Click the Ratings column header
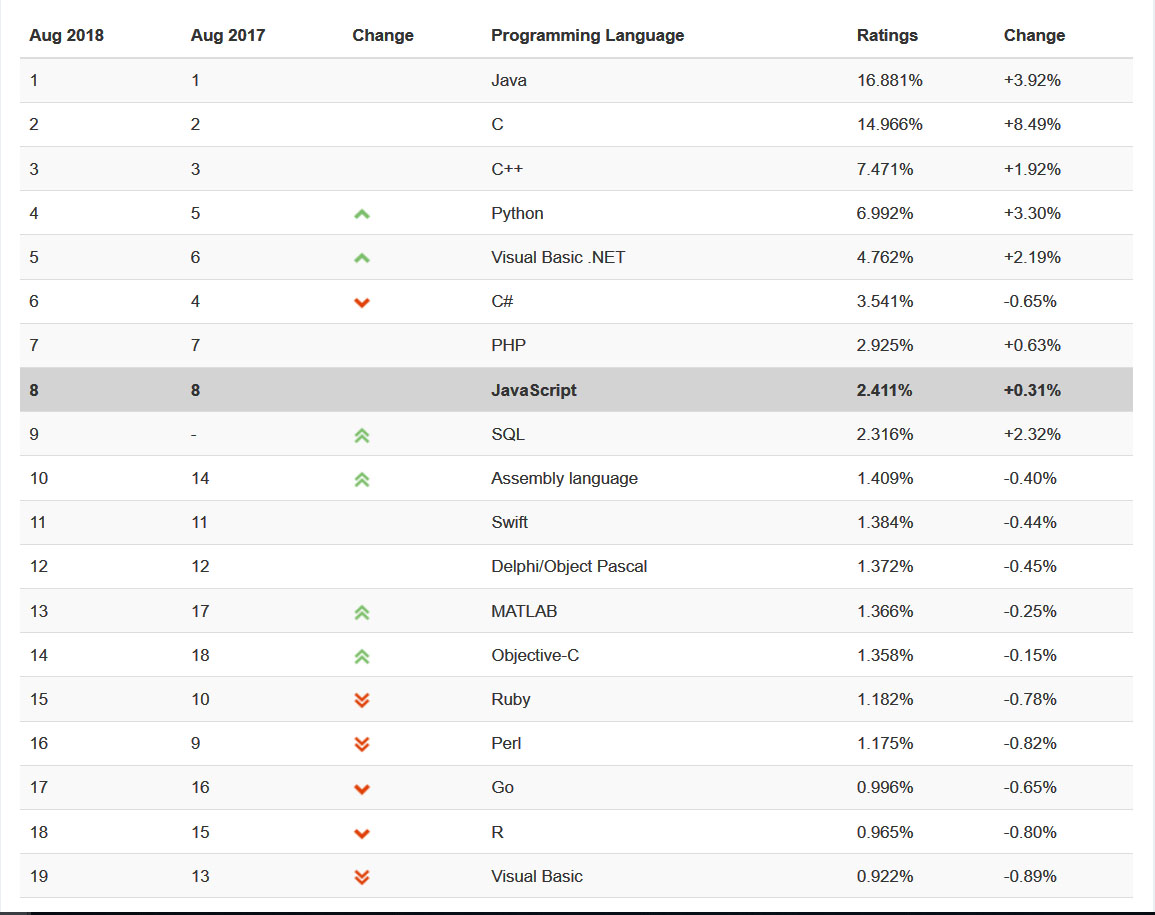 click(x=887, y=35)
